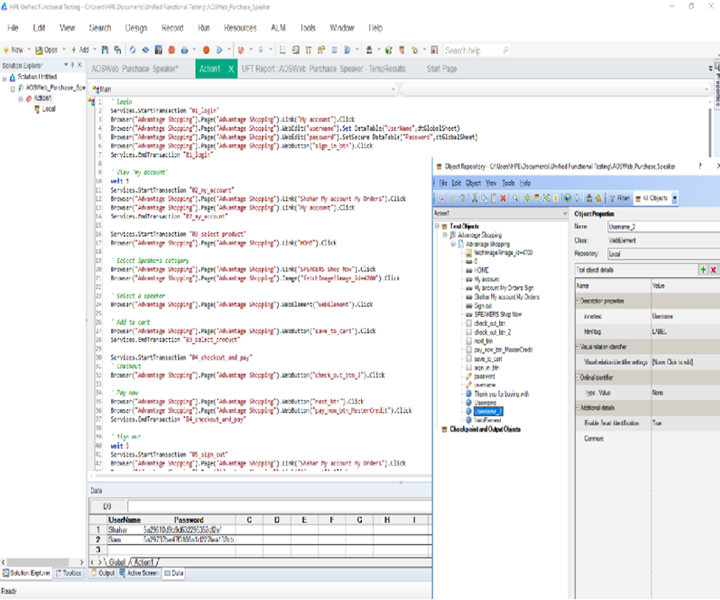Close the Action1 editor tab
Image resolution: width=720 pixels, height=600 pixels.
coord(231,69)
